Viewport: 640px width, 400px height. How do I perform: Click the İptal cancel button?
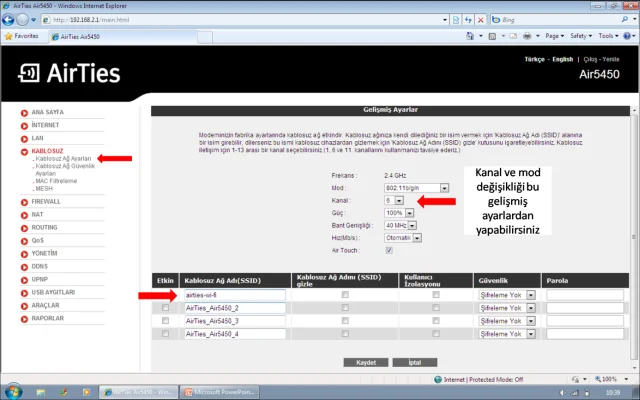[x=415, y=362]
